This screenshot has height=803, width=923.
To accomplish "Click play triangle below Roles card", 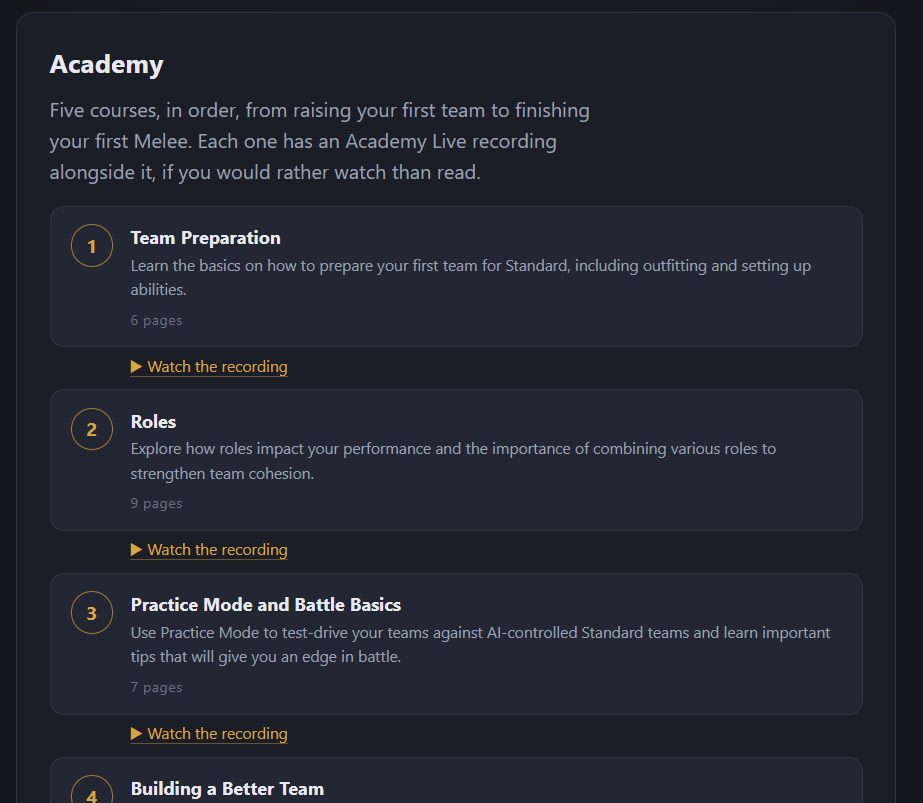I will coord(137,550).
